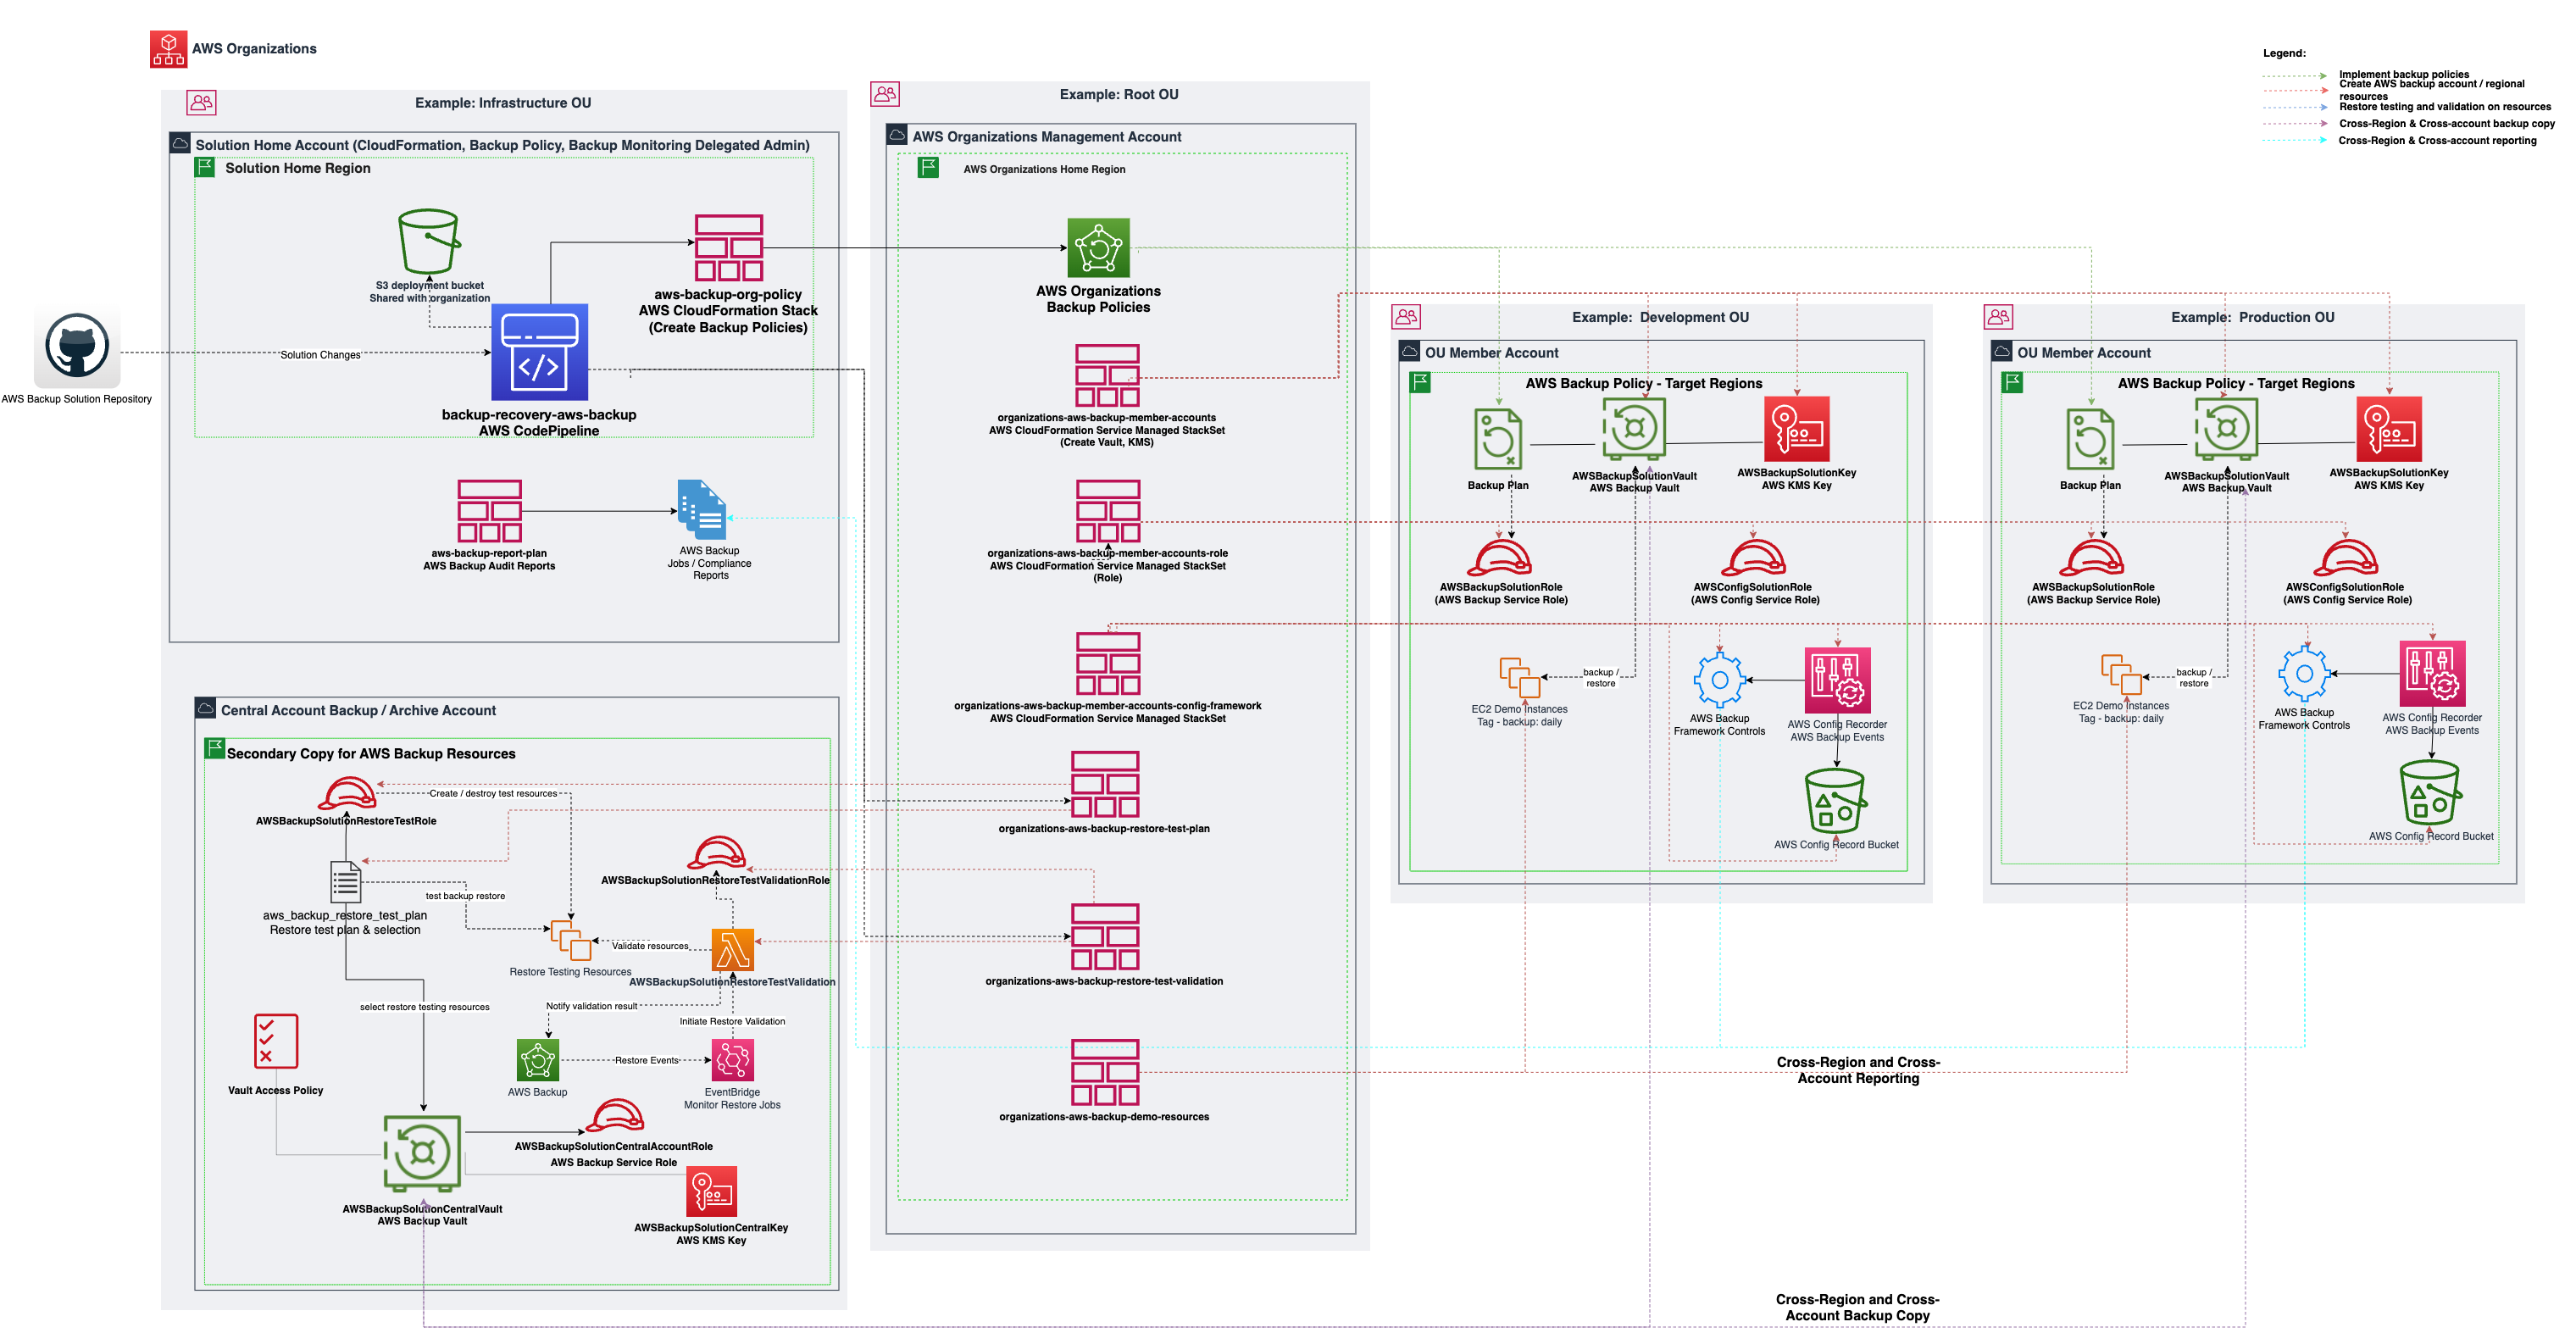Click the S3 deployment bucket icon
2576x1344 pixels.
[429, 241]
